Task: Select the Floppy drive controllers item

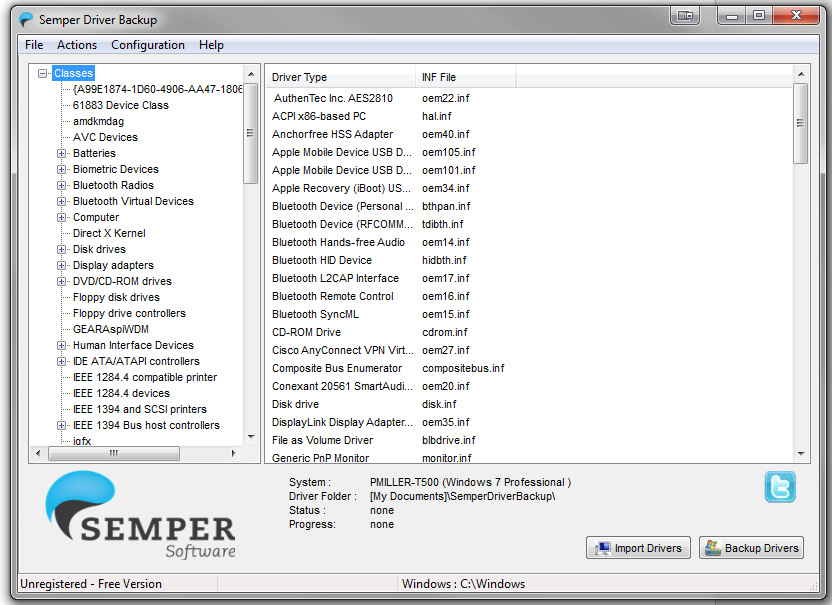Action: click(x=129, y=313)
